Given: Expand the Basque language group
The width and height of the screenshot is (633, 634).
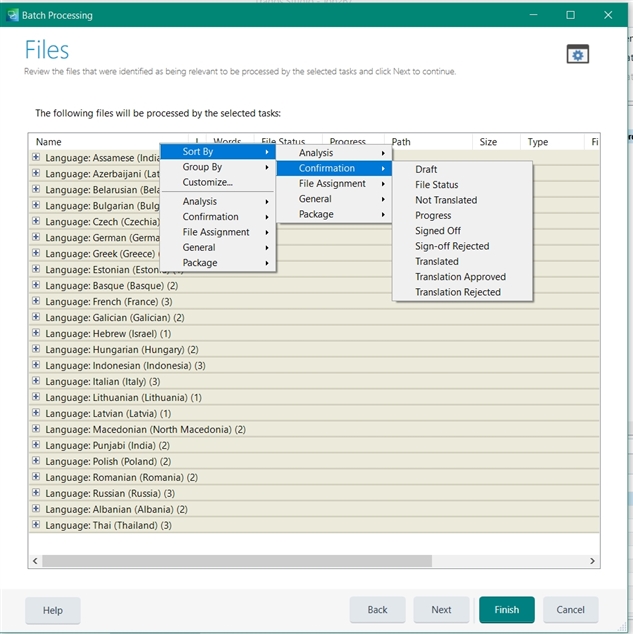Looking at the screenshot, I should click(x=36, y=285).
